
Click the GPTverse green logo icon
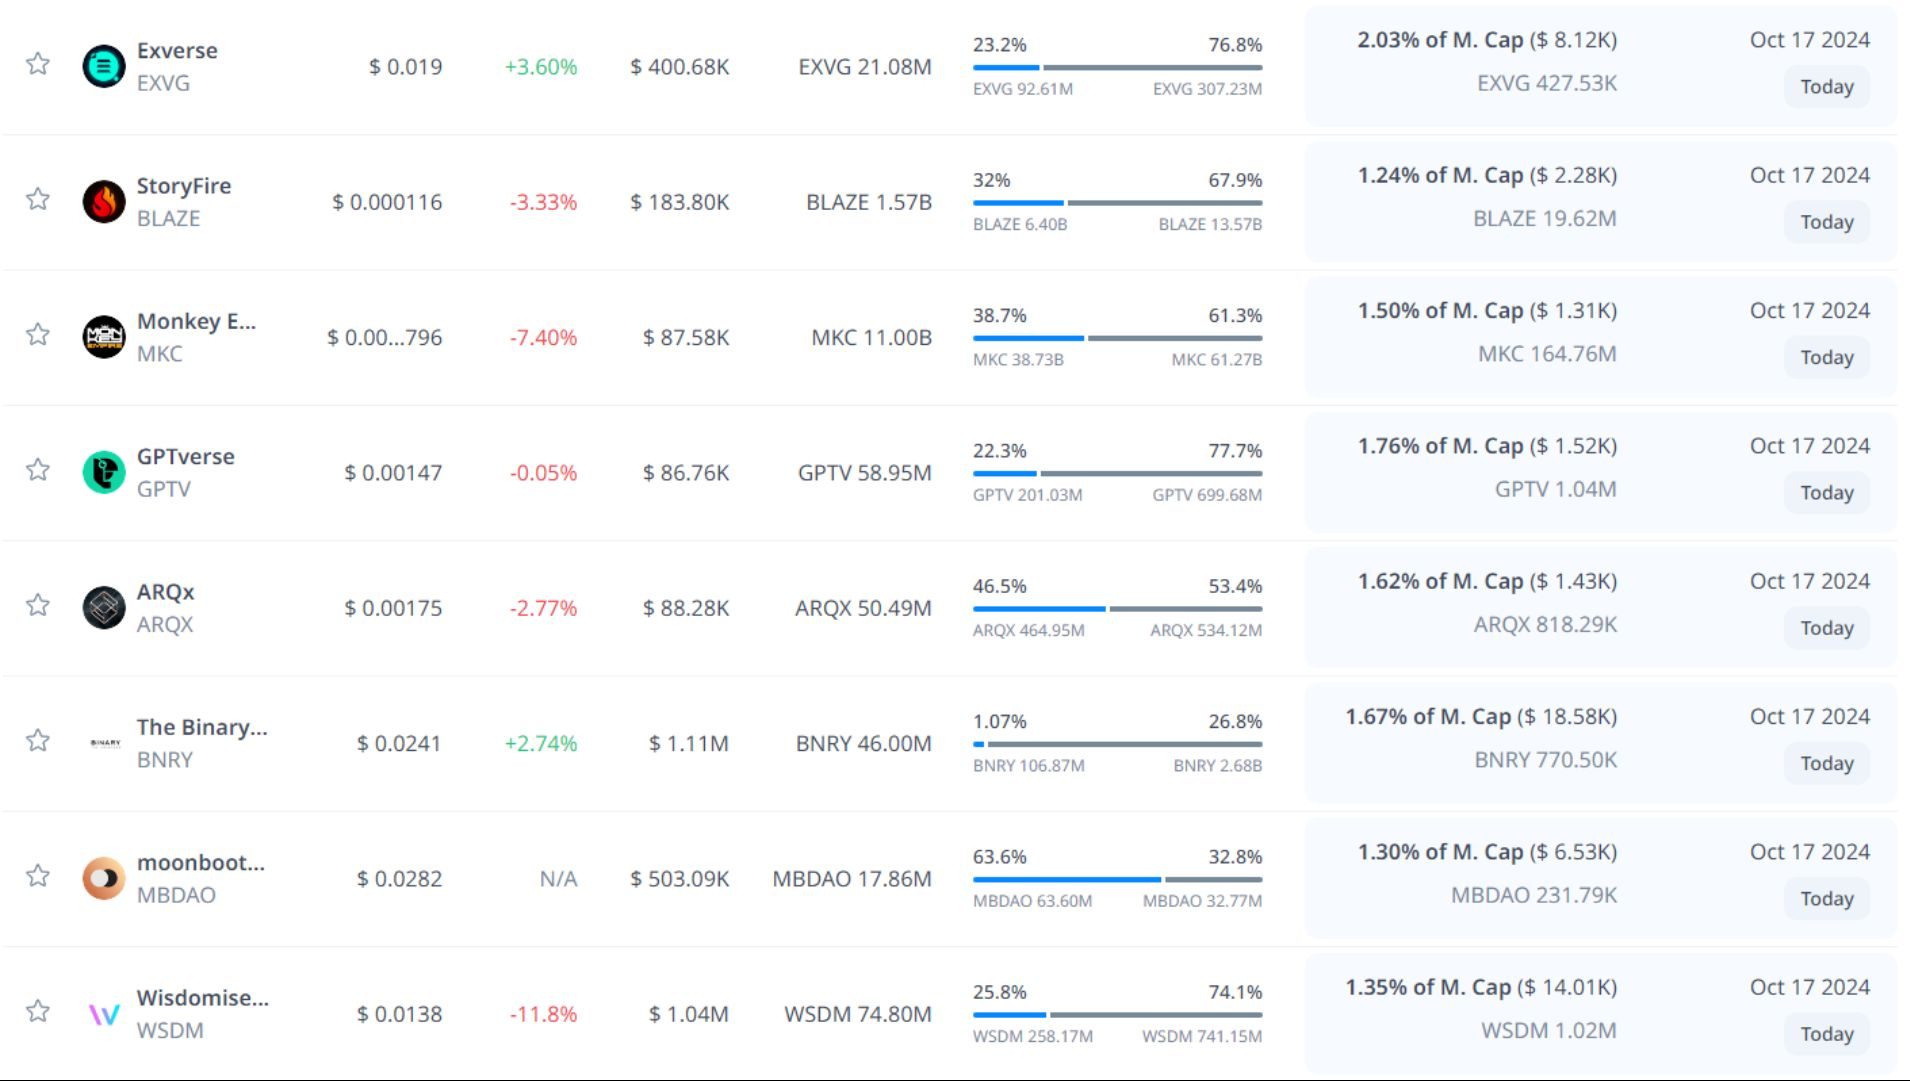pyautogui.click(x=103, y=472)
